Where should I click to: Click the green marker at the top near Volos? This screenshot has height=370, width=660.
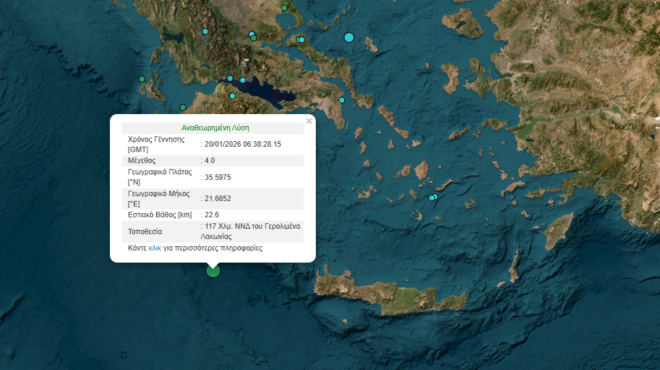click(x=285, y=8)
